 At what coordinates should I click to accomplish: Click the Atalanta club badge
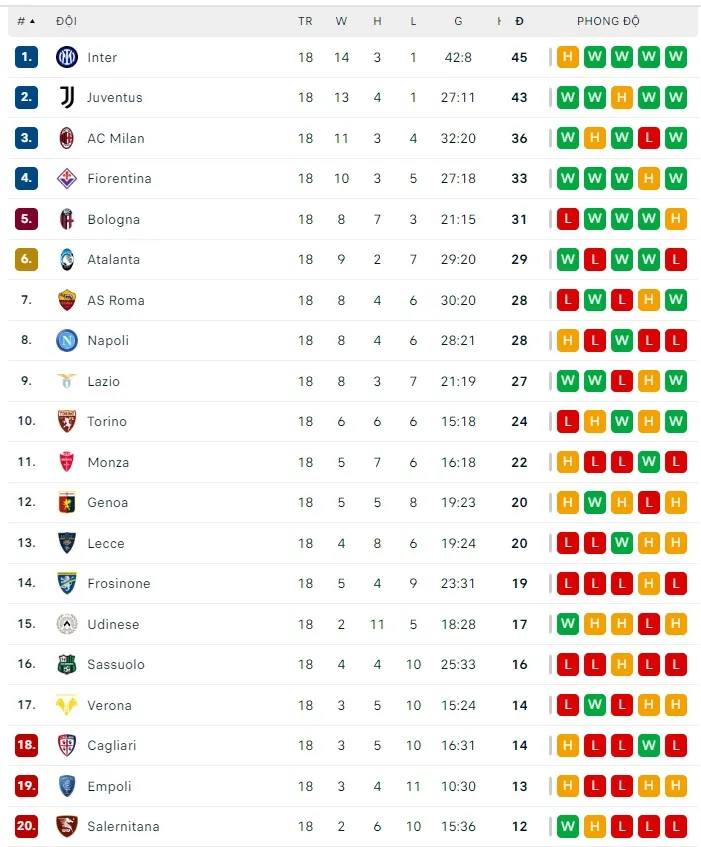pos(67,259)
